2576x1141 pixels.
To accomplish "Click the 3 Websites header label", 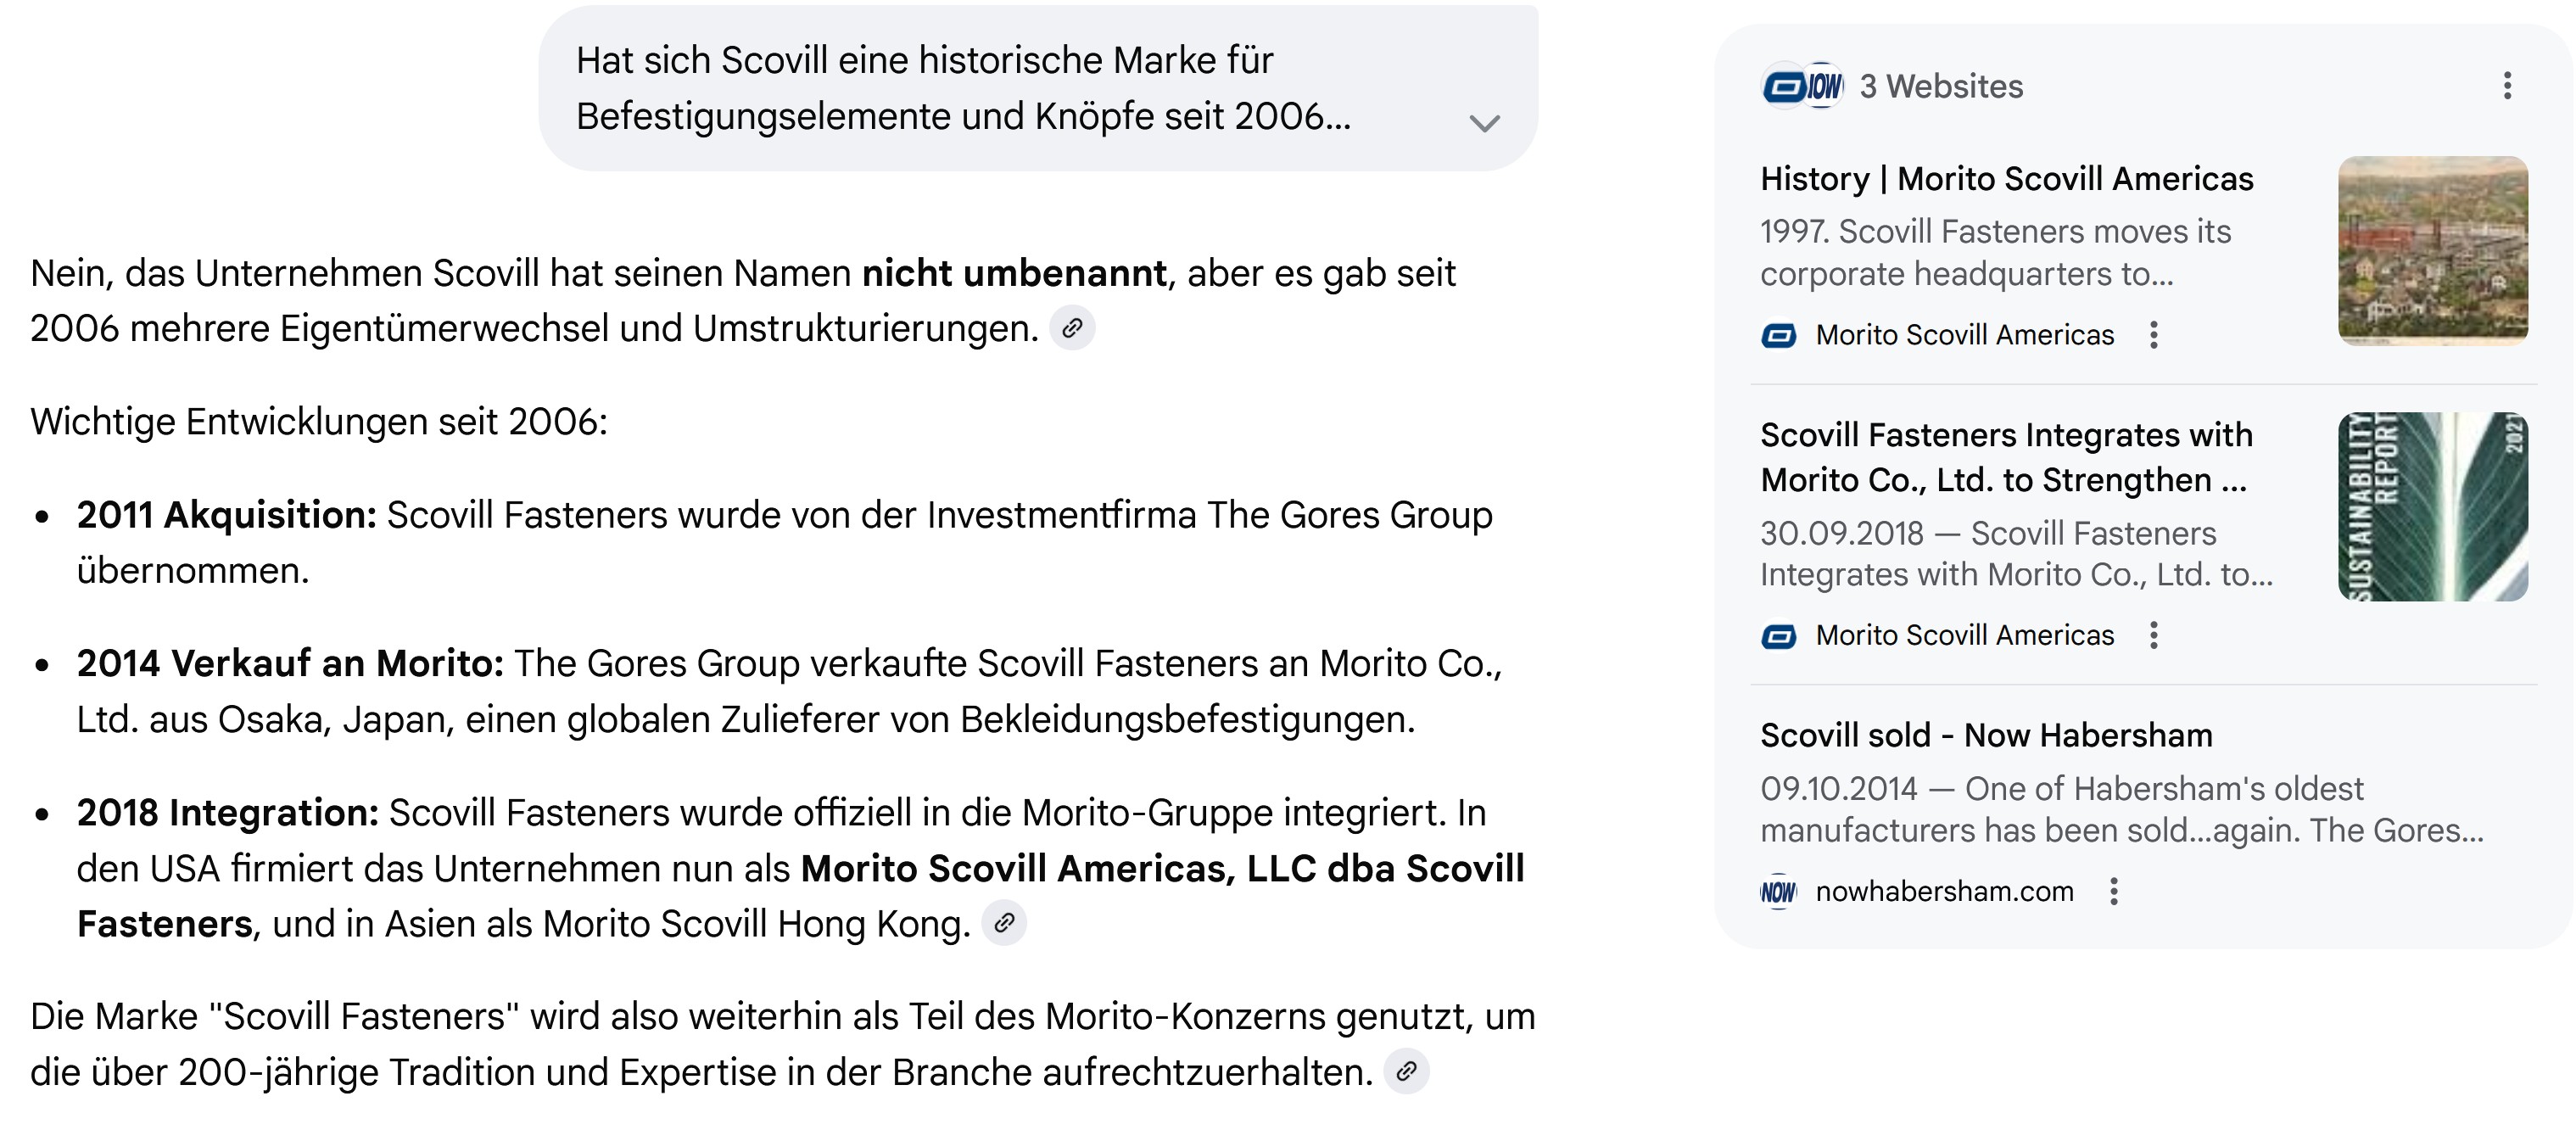I will (1940, 86).
